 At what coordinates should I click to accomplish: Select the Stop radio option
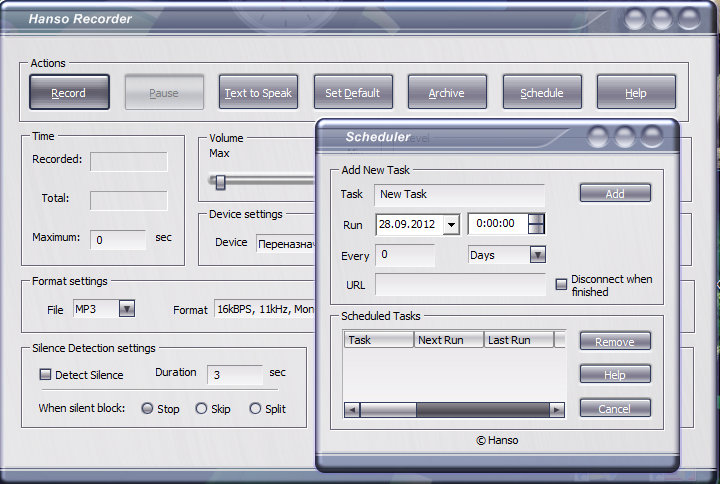click(147, 408)
